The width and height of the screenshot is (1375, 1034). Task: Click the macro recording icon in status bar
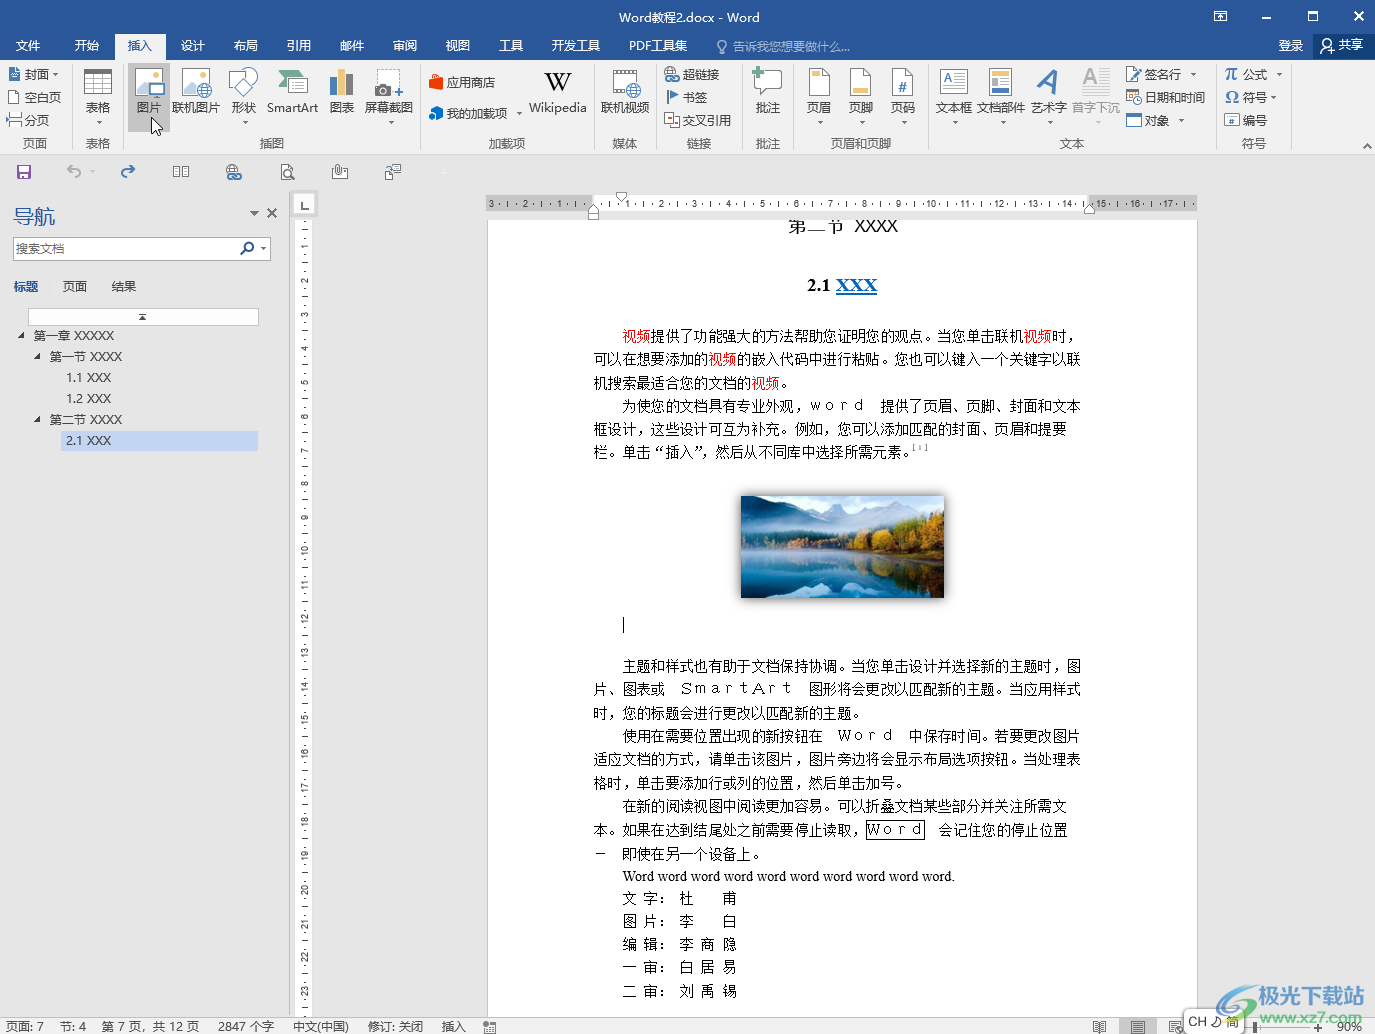tap(490, 1026)
